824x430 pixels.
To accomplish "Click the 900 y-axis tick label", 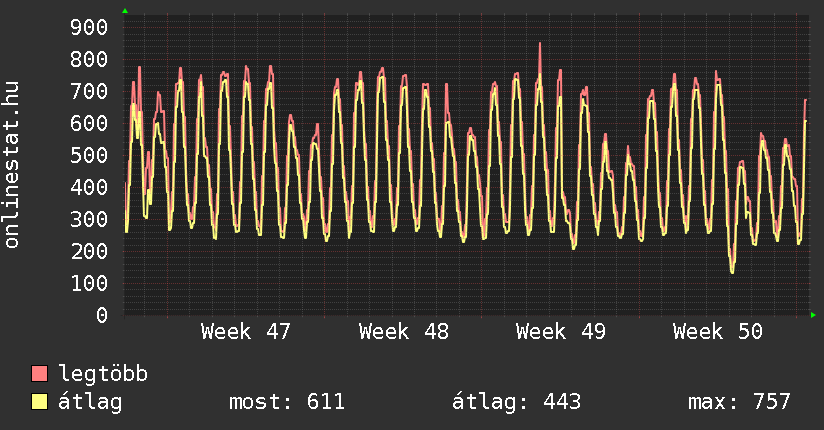I will (90, 27).
